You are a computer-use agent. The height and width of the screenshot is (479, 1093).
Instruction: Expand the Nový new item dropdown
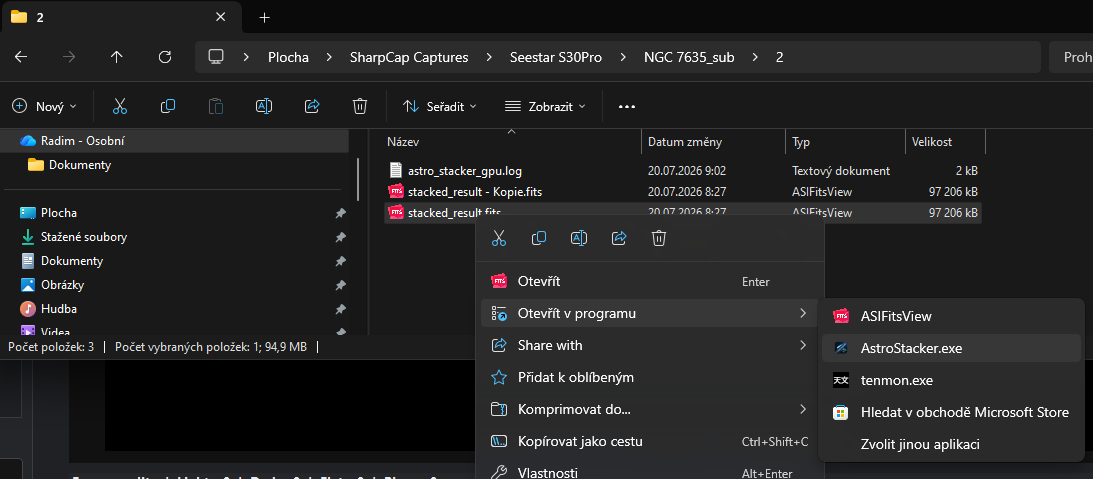pos(45,106)
